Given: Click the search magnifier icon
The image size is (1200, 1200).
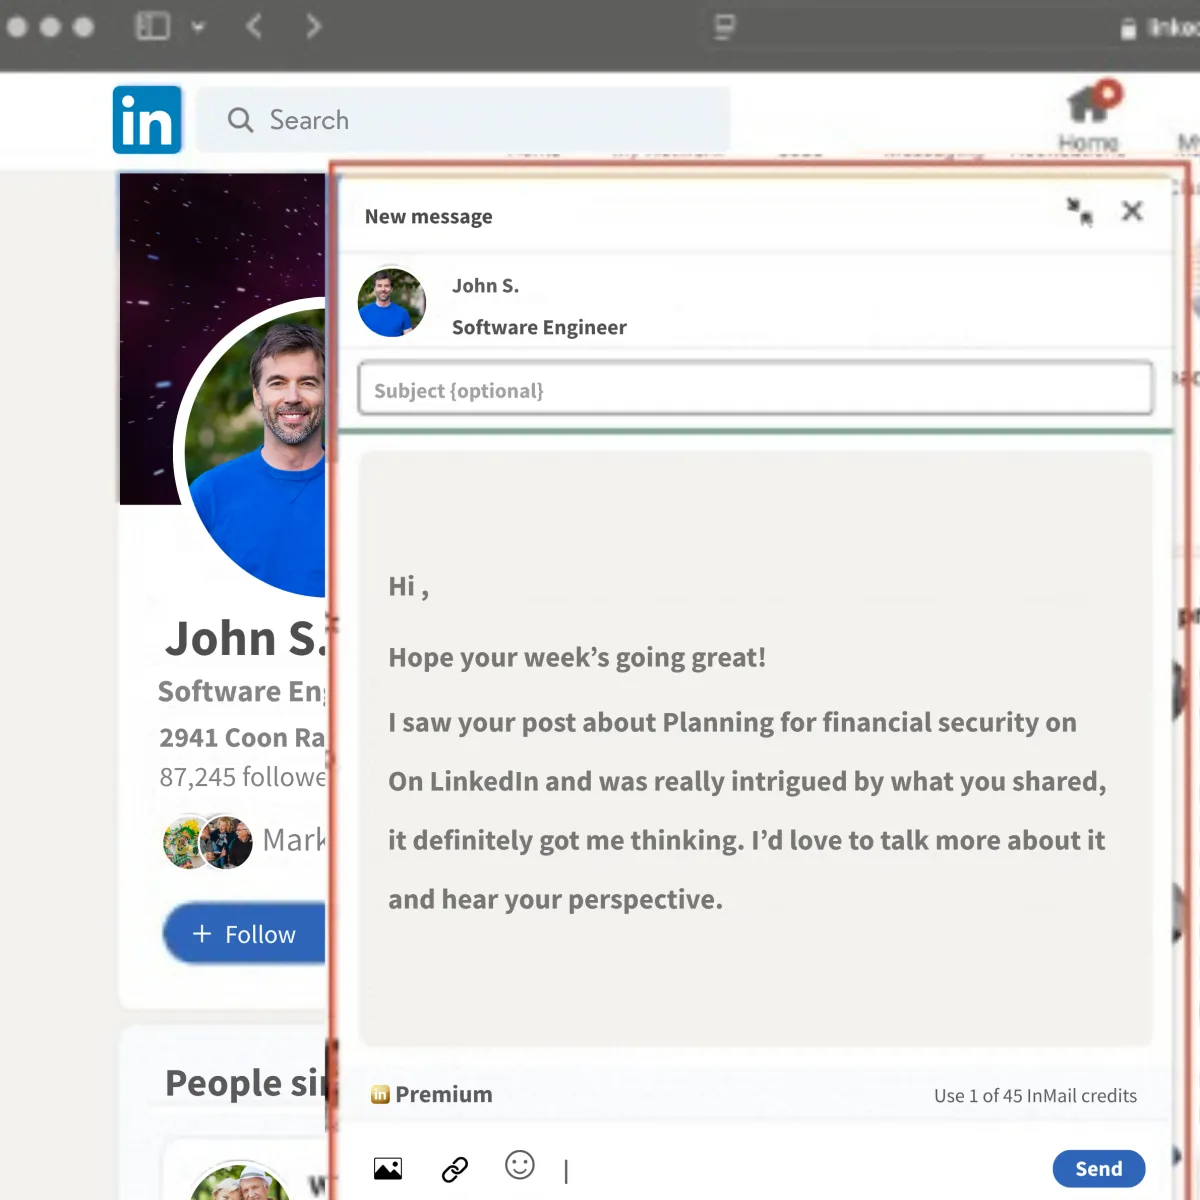Looking at the screenshot, I should pos(240,120).
